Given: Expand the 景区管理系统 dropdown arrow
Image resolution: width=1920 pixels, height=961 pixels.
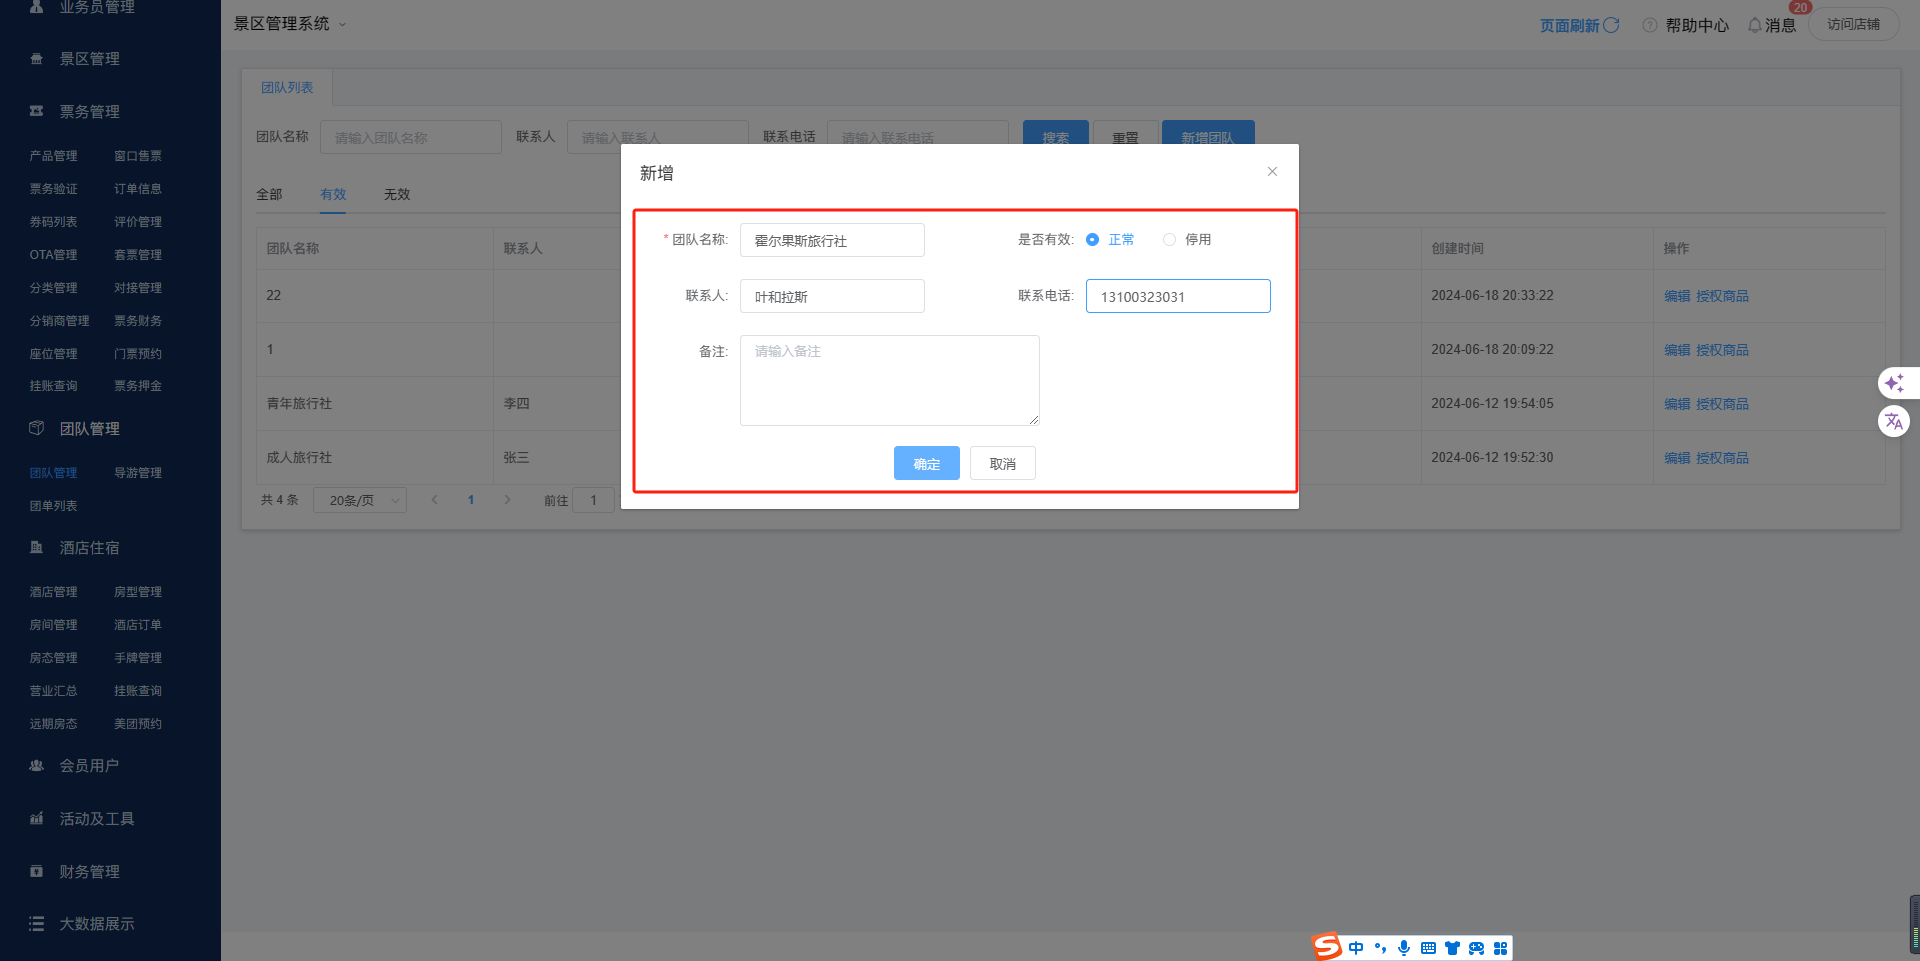Looking at the screenshot, I should (342, 25).
